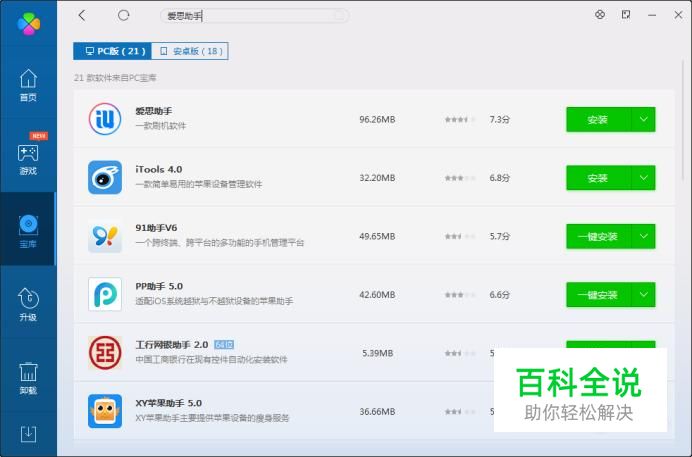Click the colorful app logo

click(x=29, y=23)
